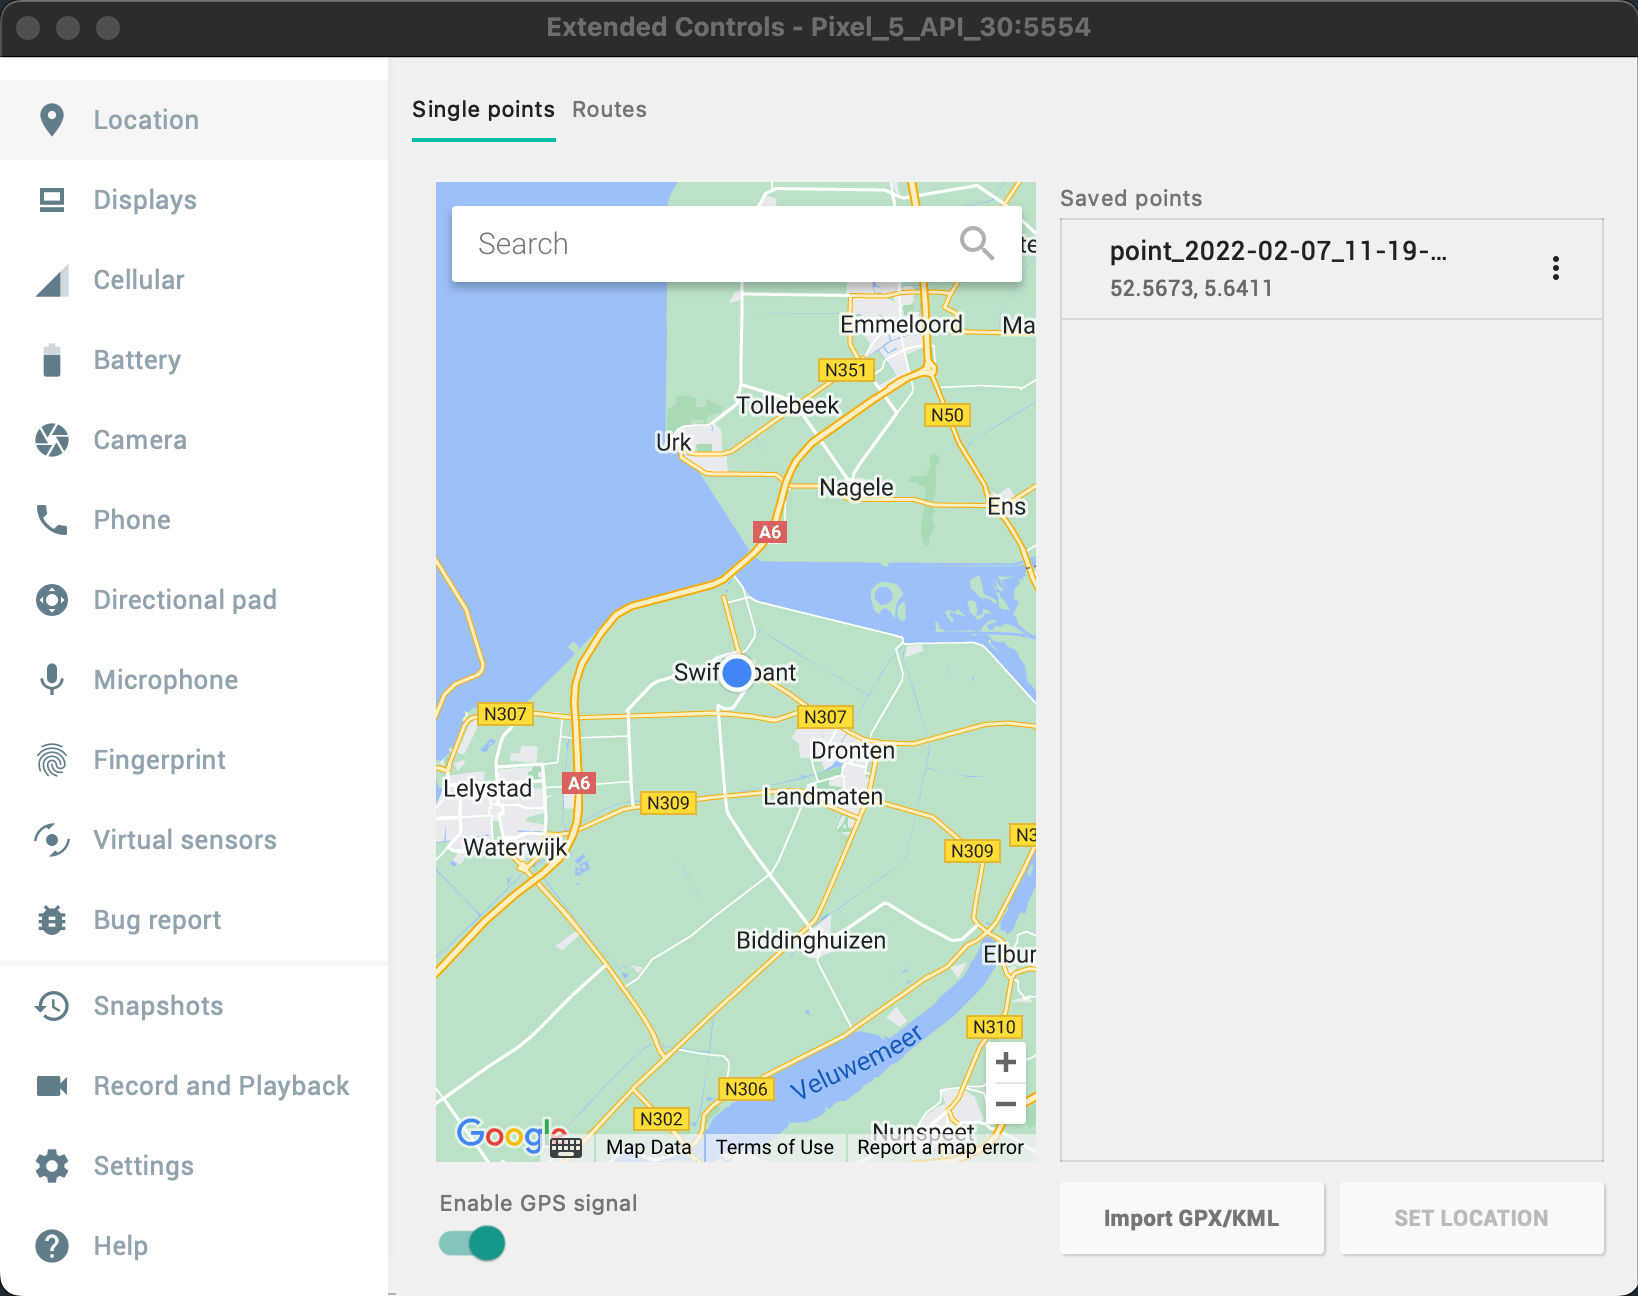Click the map zoom-in control
The width and height of the screenshot is (1638, 1296).
point(1006,1061)
